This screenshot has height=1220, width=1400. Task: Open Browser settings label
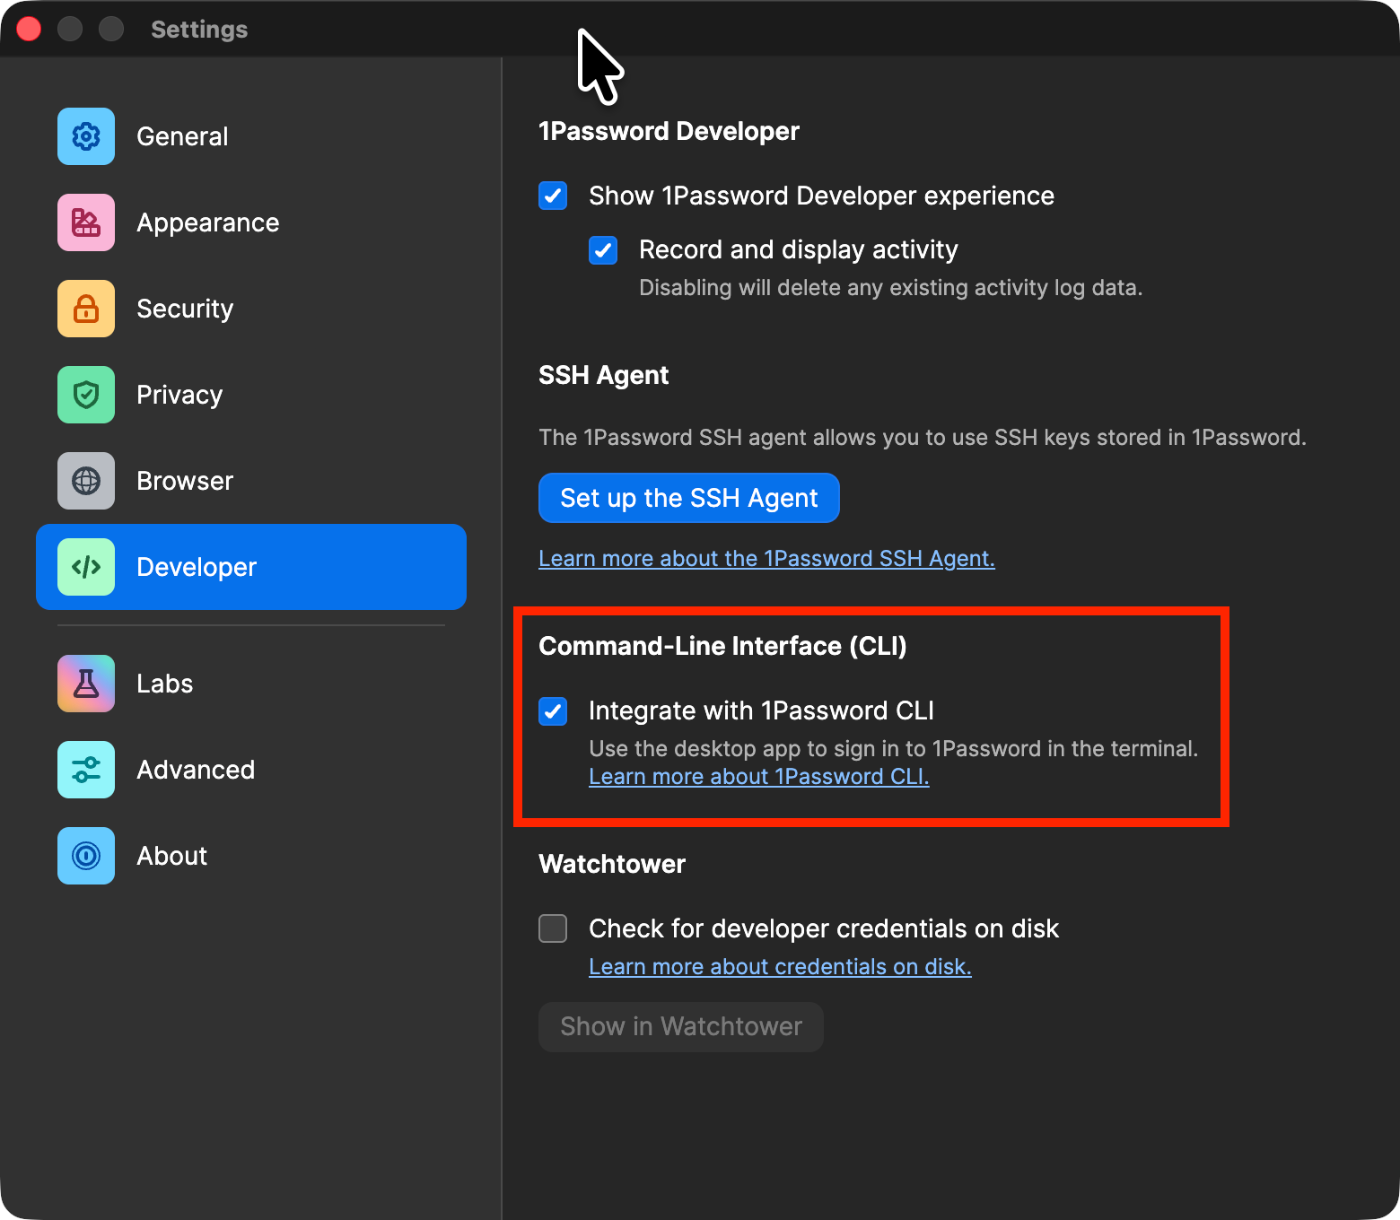click(185, 481)
